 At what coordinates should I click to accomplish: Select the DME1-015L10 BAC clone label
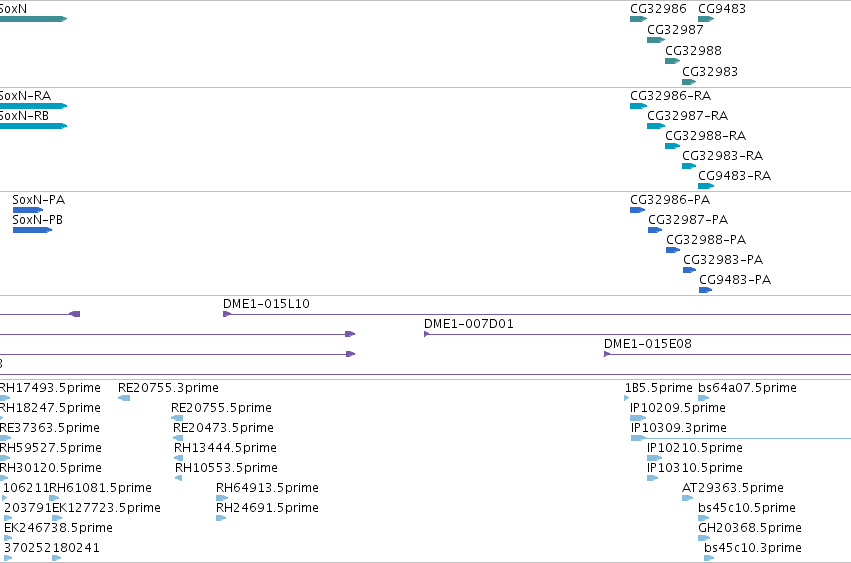266,304
